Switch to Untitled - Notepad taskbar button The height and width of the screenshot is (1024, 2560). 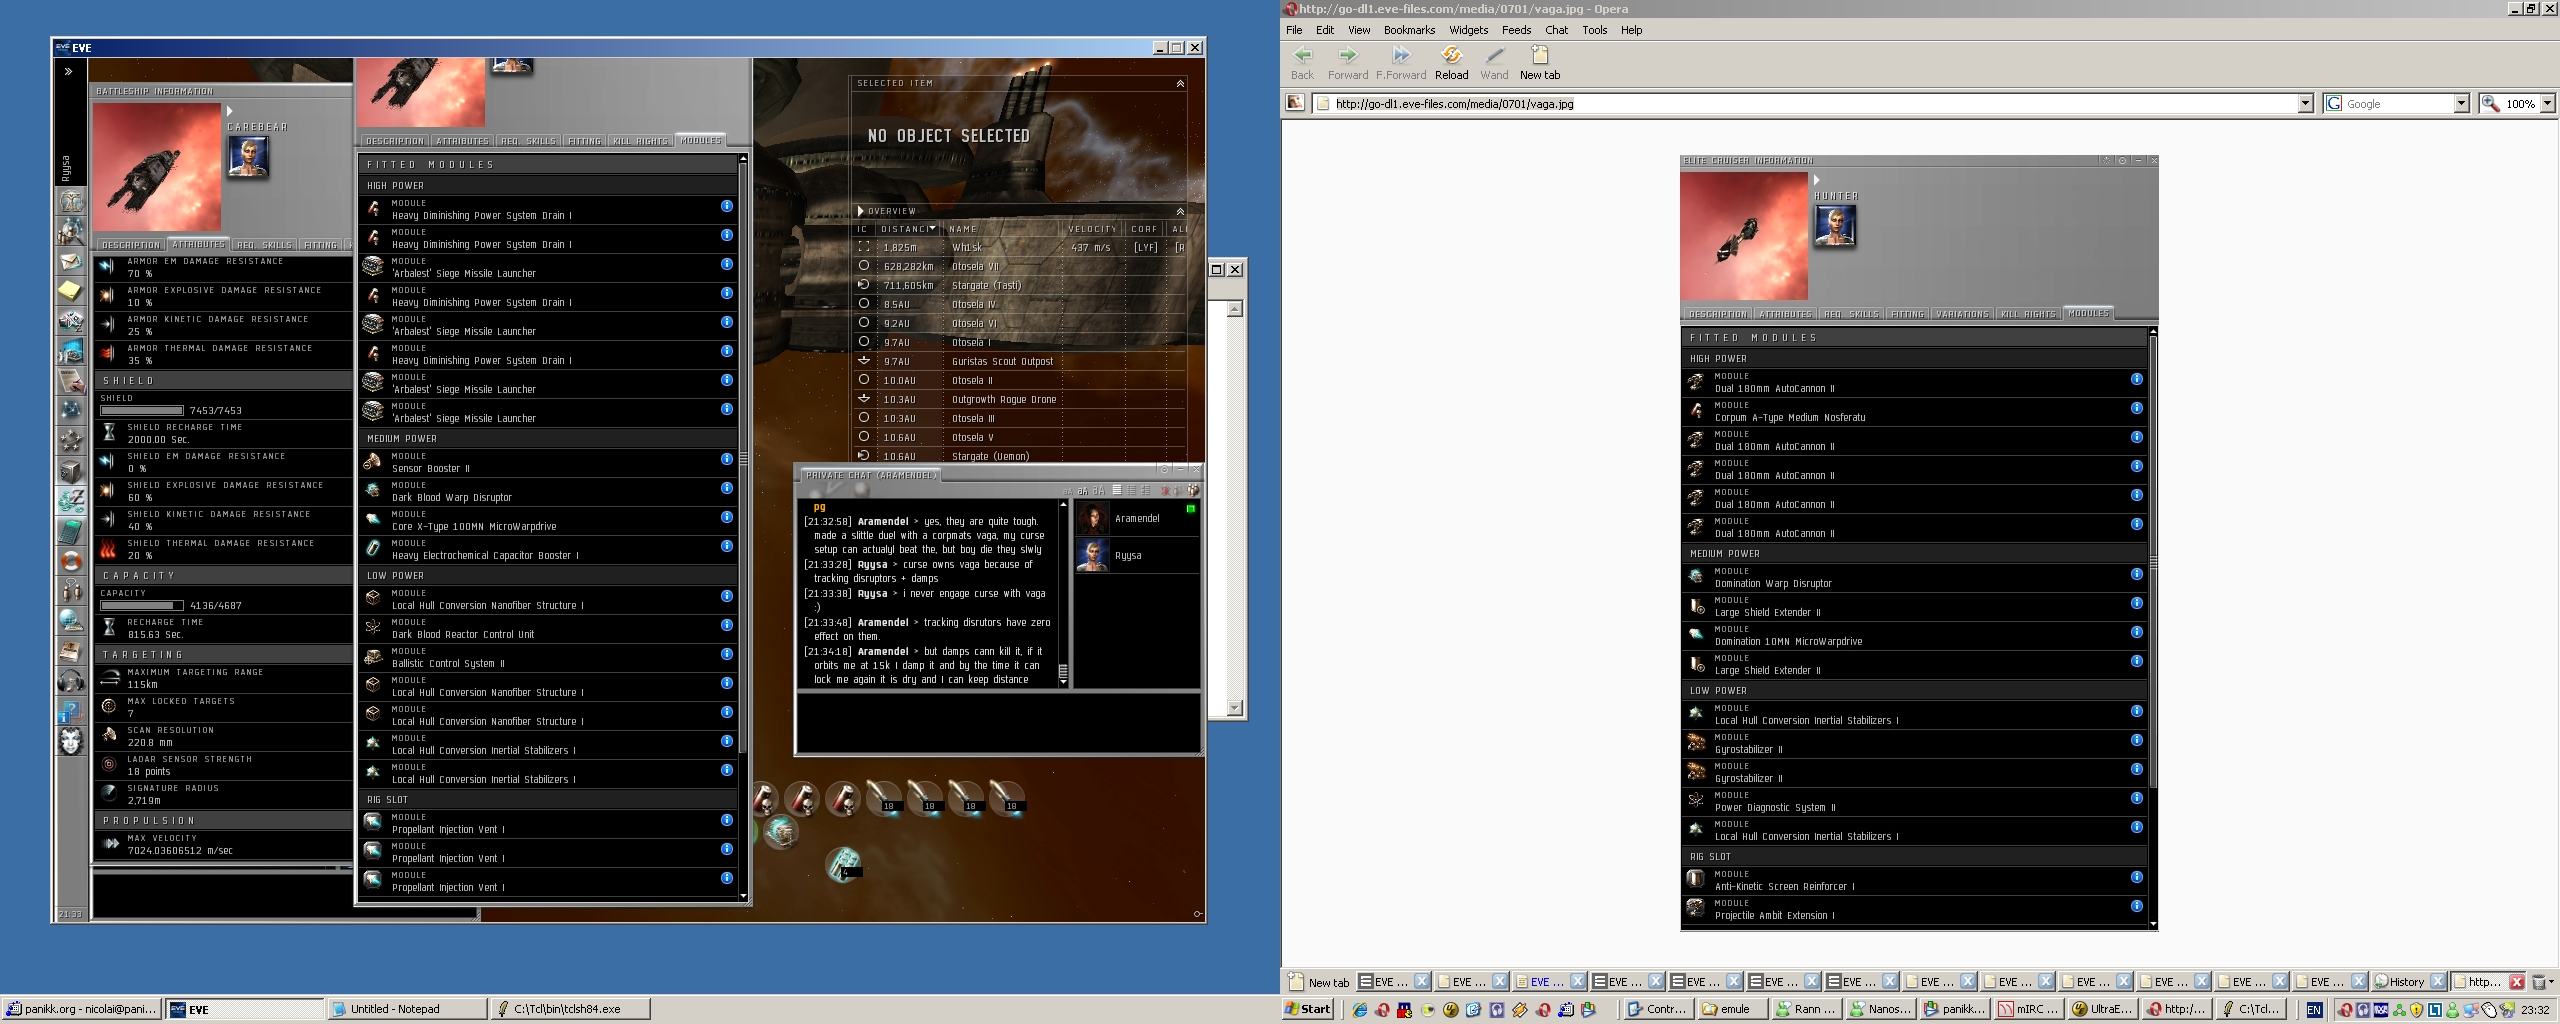(x=406, y=1009)
